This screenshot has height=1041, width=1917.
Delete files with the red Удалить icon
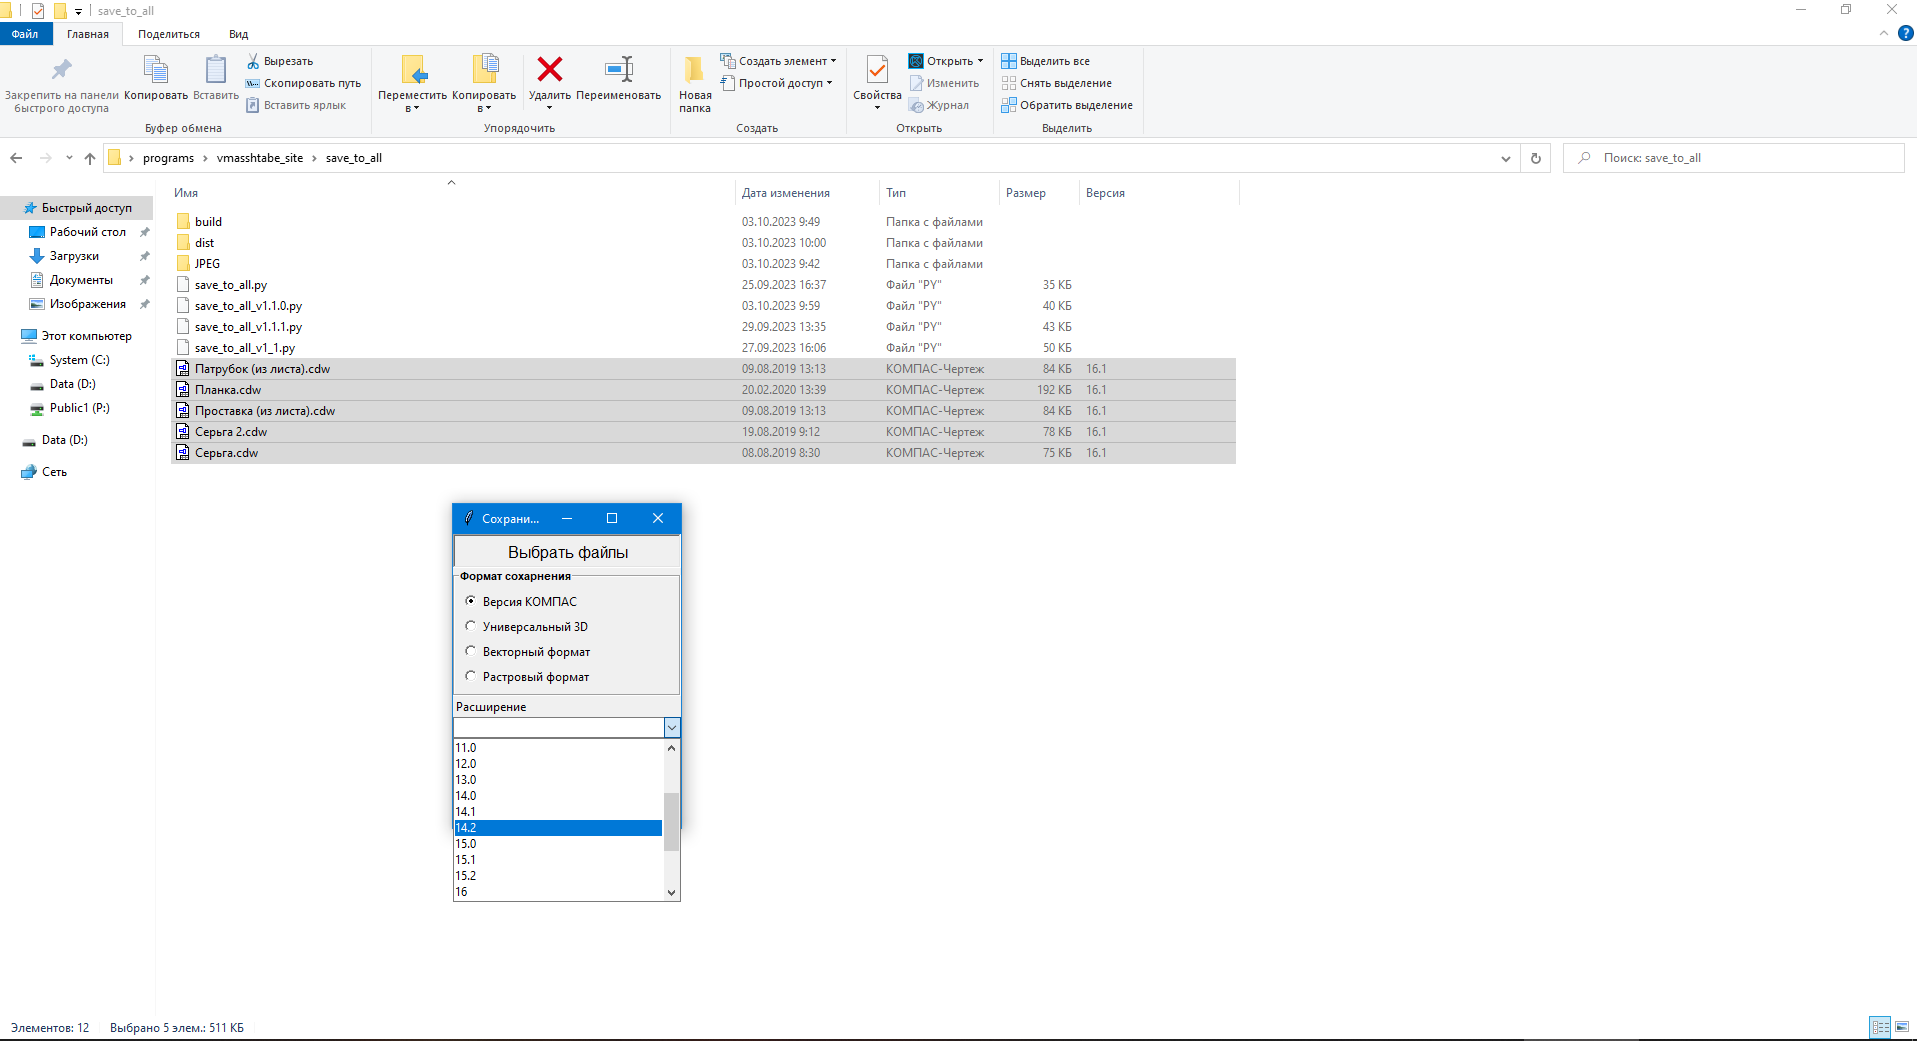point(550,69)
